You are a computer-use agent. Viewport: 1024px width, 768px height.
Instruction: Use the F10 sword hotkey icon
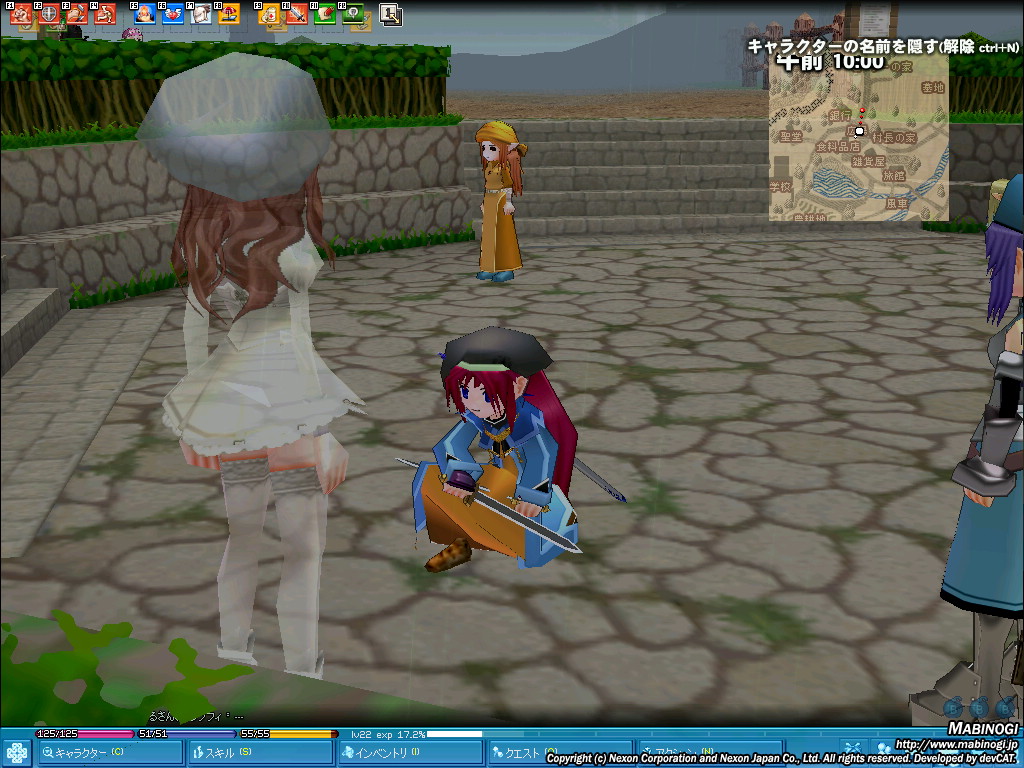pyautogui.click(x=296, y=14)
